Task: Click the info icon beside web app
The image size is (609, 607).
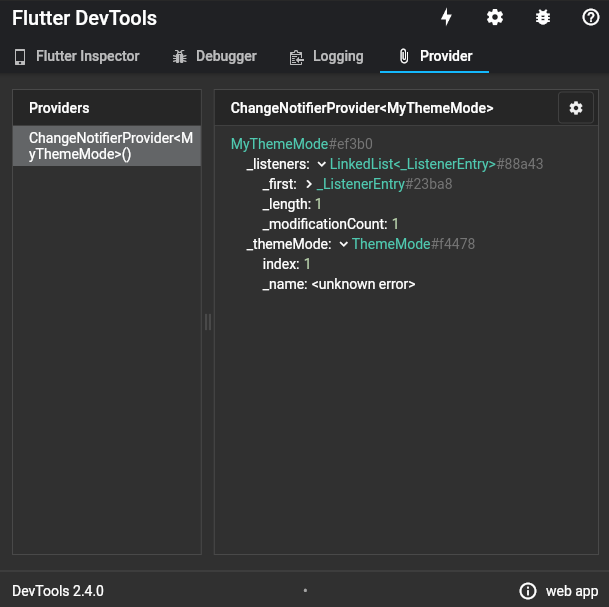Action: pyautogui.click(x=527, y=591)
